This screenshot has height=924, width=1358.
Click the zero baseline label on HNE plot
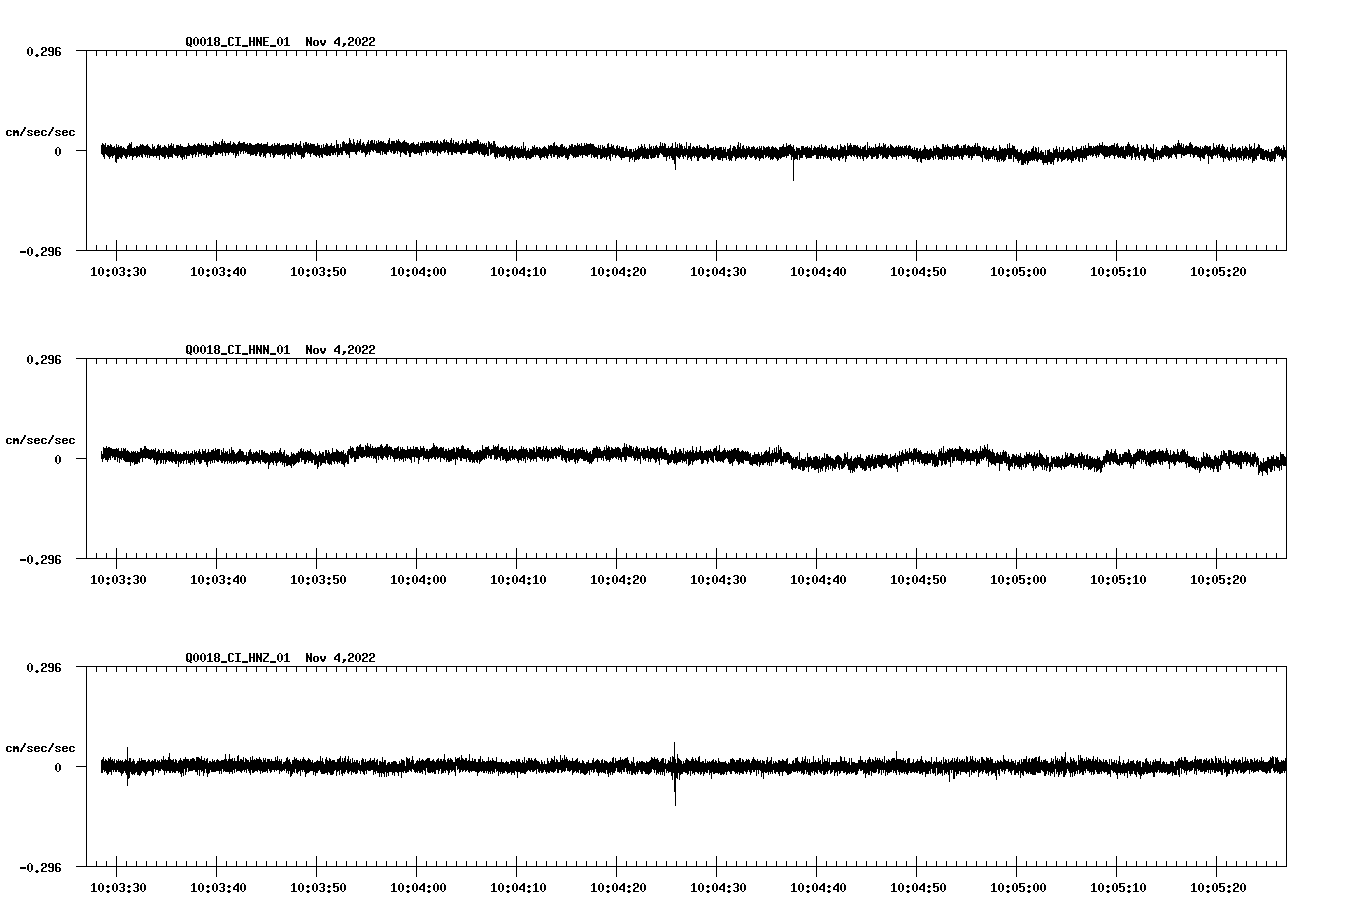pyautogui.click(x=57, y=151)
